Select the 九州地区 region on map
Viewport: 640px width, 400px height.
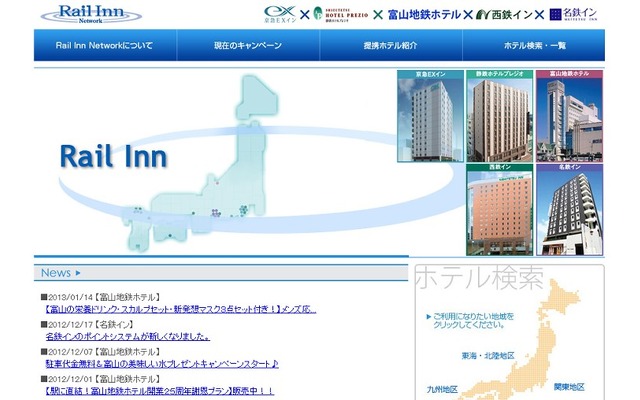(442, 389)
